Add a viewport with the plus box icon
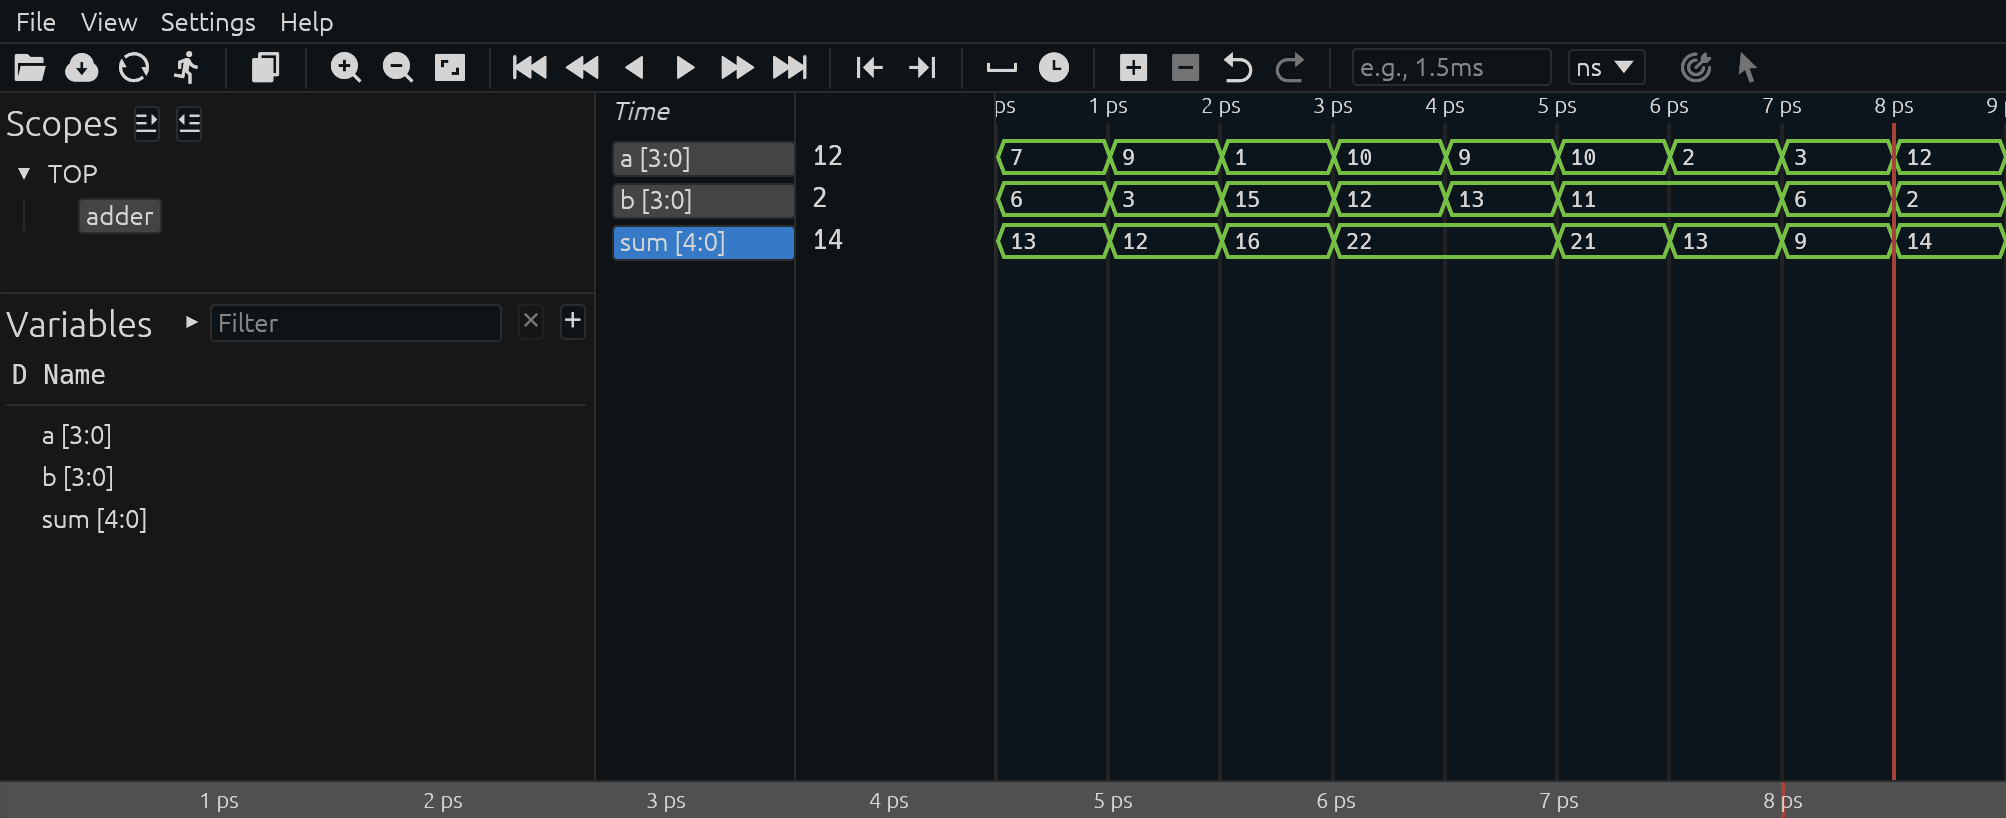2006x818 pixels. coord(1133,68)
